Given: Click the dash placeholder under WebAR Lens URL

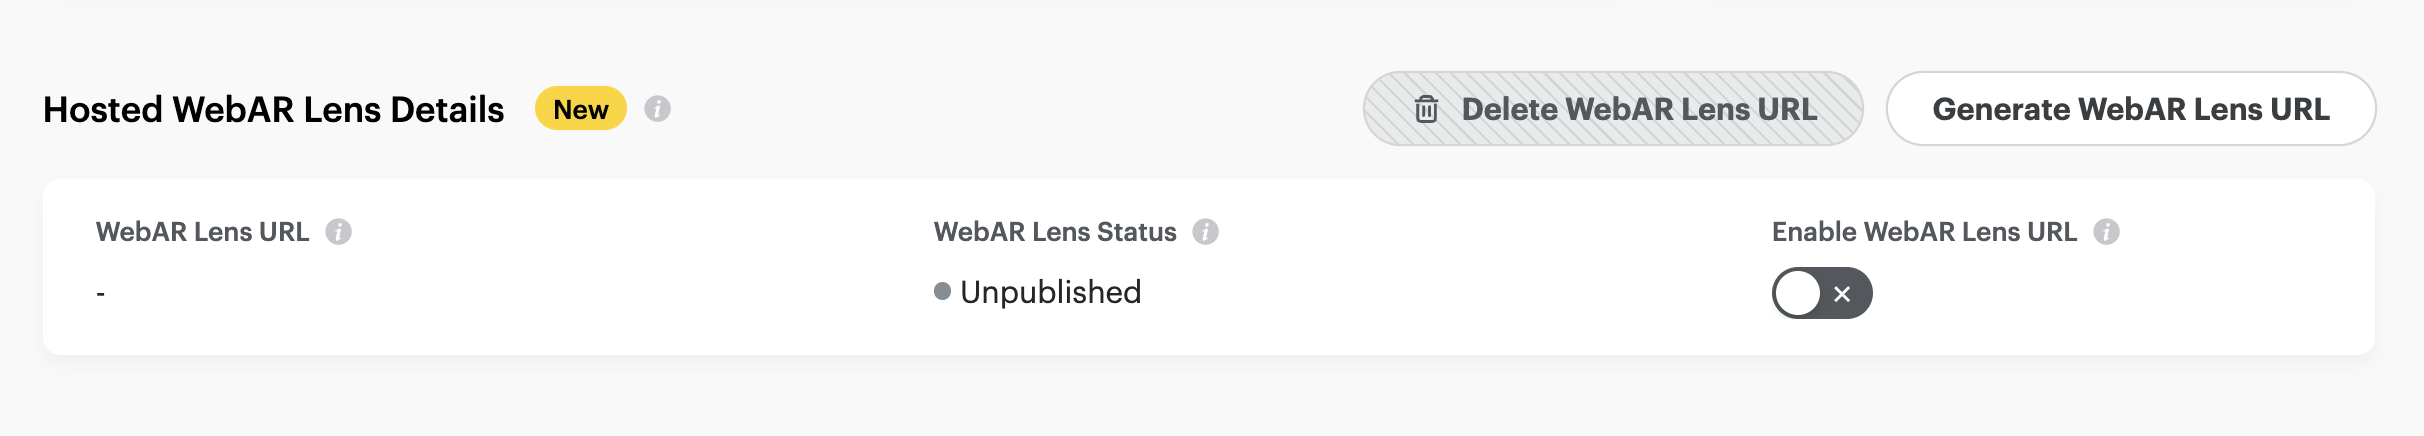Looking at the screenshot, I should pyautogui.click(x=101, y=294).
